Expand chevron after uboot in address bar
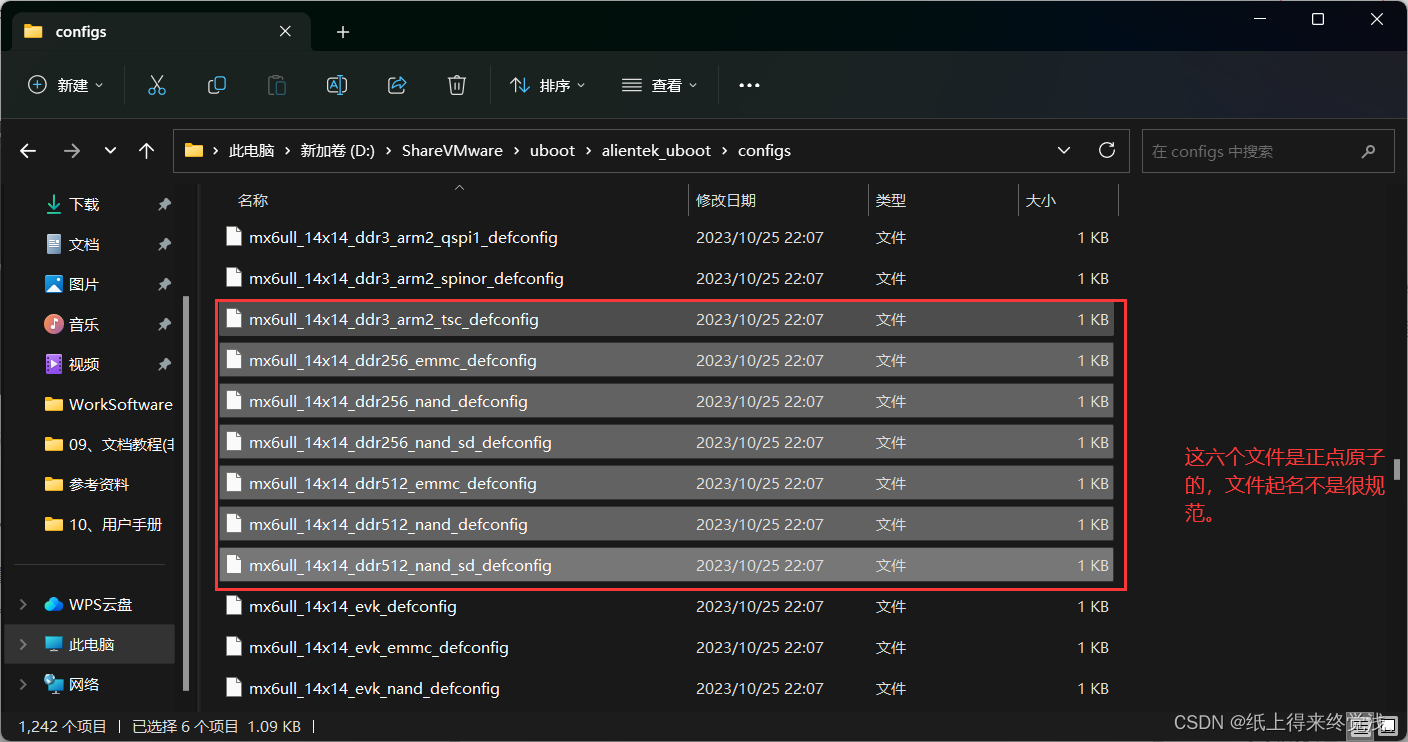The image size is (1408, 742). [x=589, y=151]
